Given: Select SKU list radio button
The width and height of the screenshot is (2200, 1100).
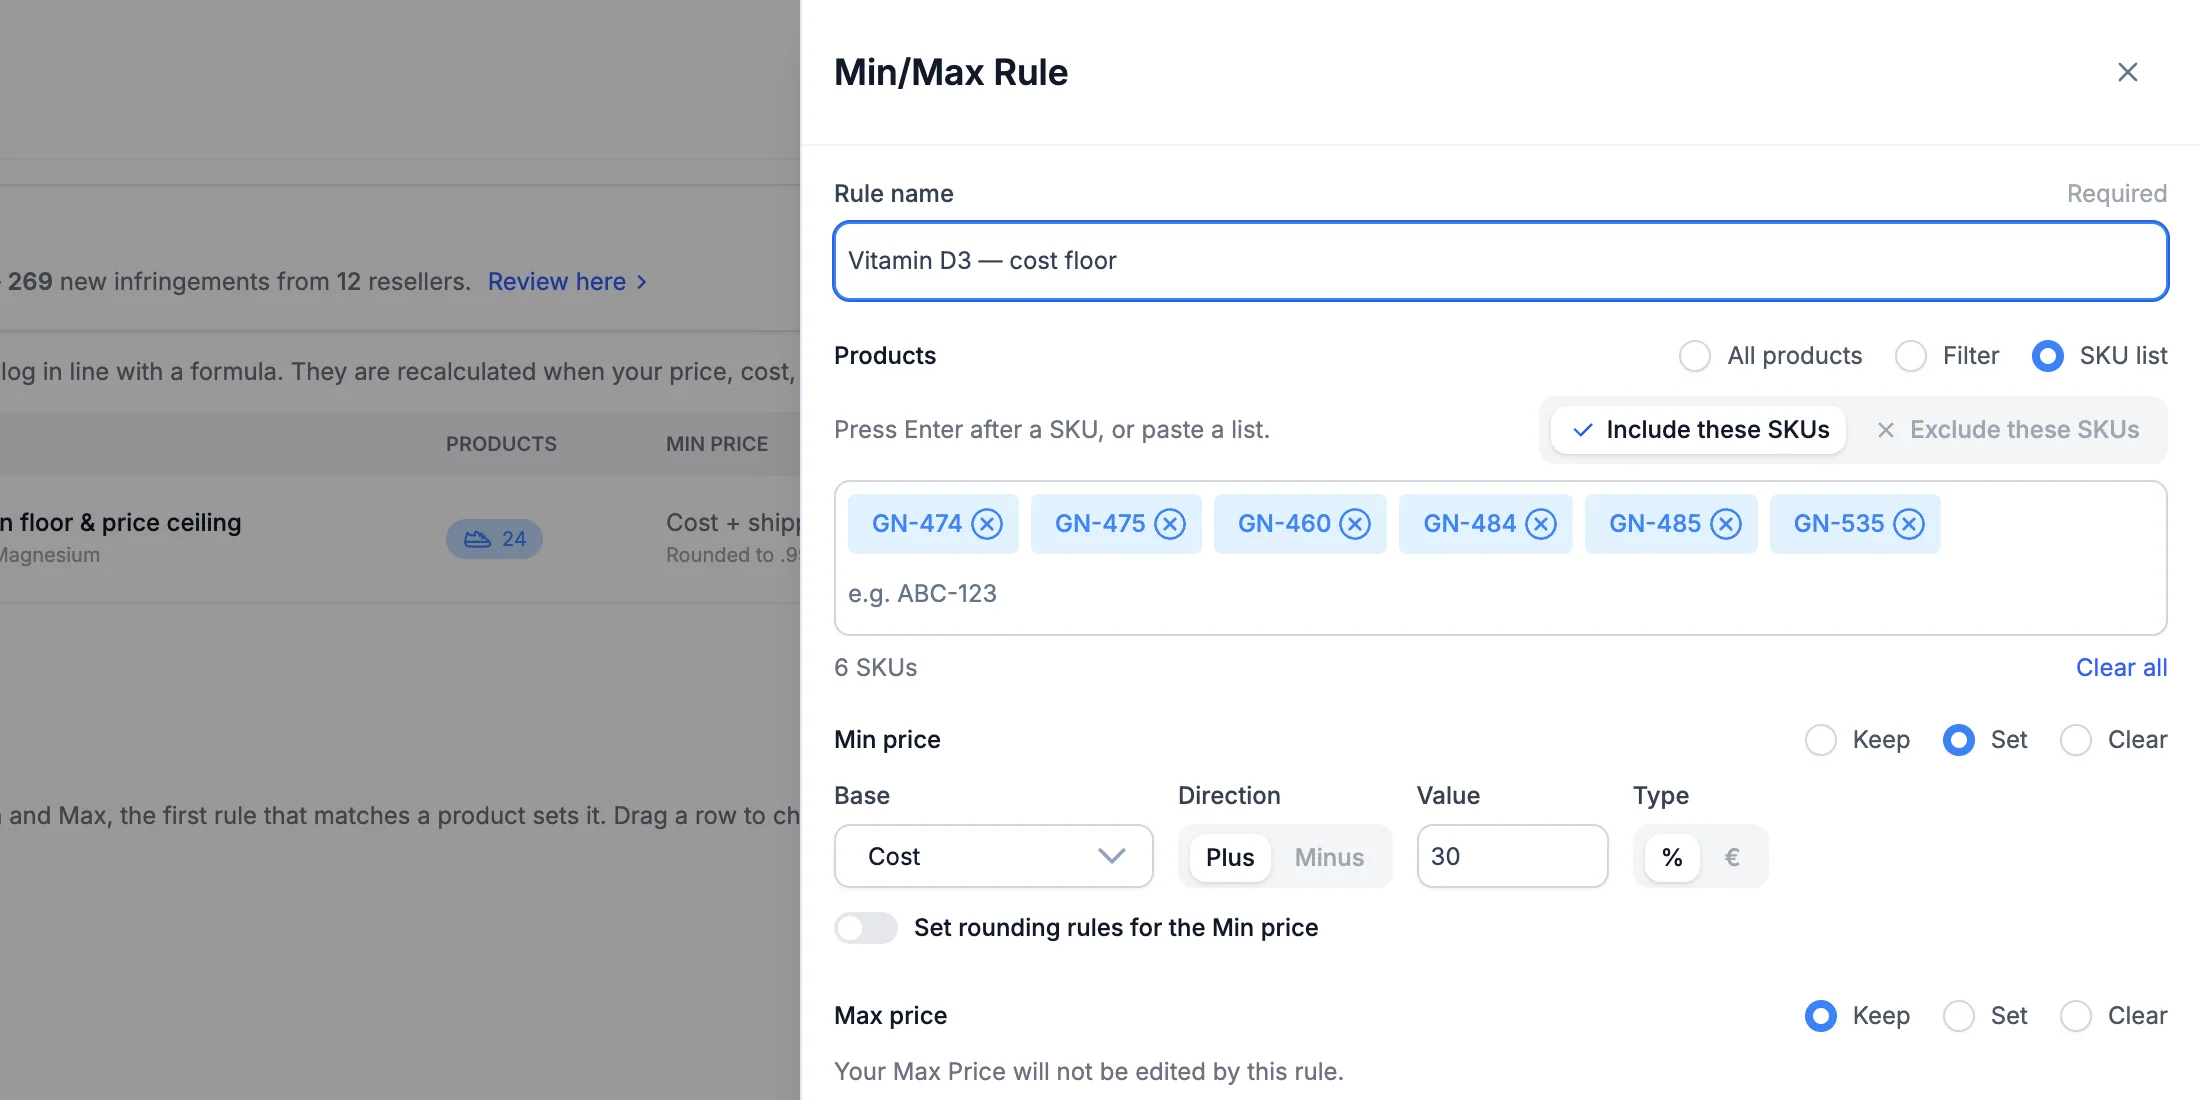Looking at the screenshot, I should (x=2048, y=356).
